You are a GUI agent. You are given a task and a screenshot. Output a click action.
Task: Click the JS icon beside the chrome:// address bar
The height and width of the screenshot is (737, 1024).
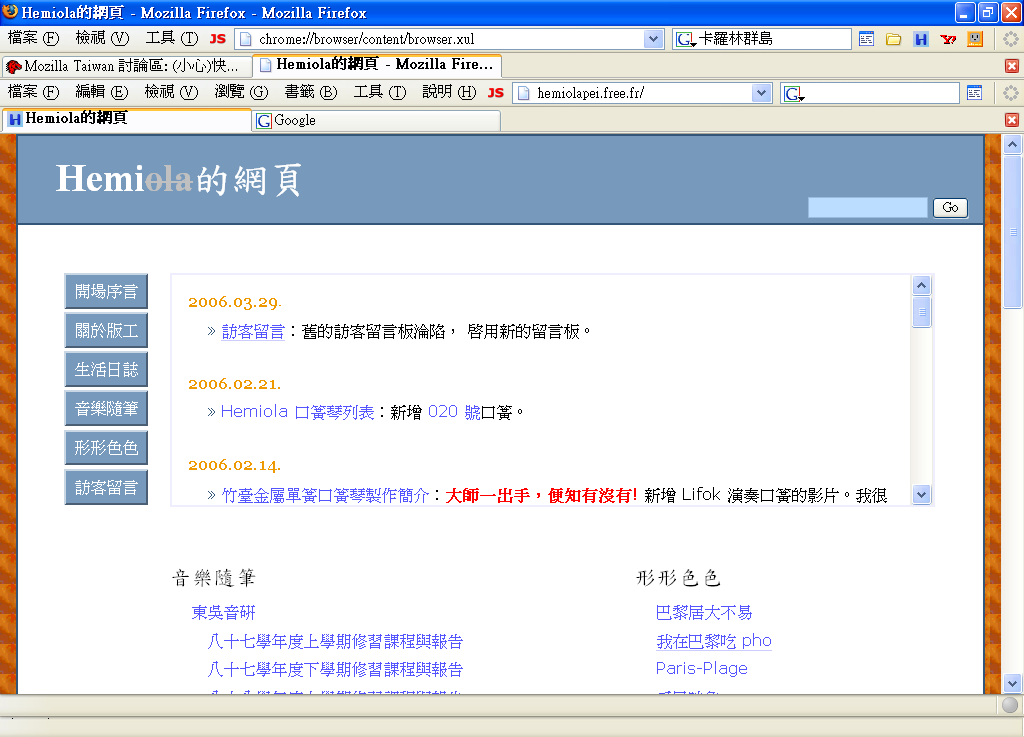tap(217, 39)
